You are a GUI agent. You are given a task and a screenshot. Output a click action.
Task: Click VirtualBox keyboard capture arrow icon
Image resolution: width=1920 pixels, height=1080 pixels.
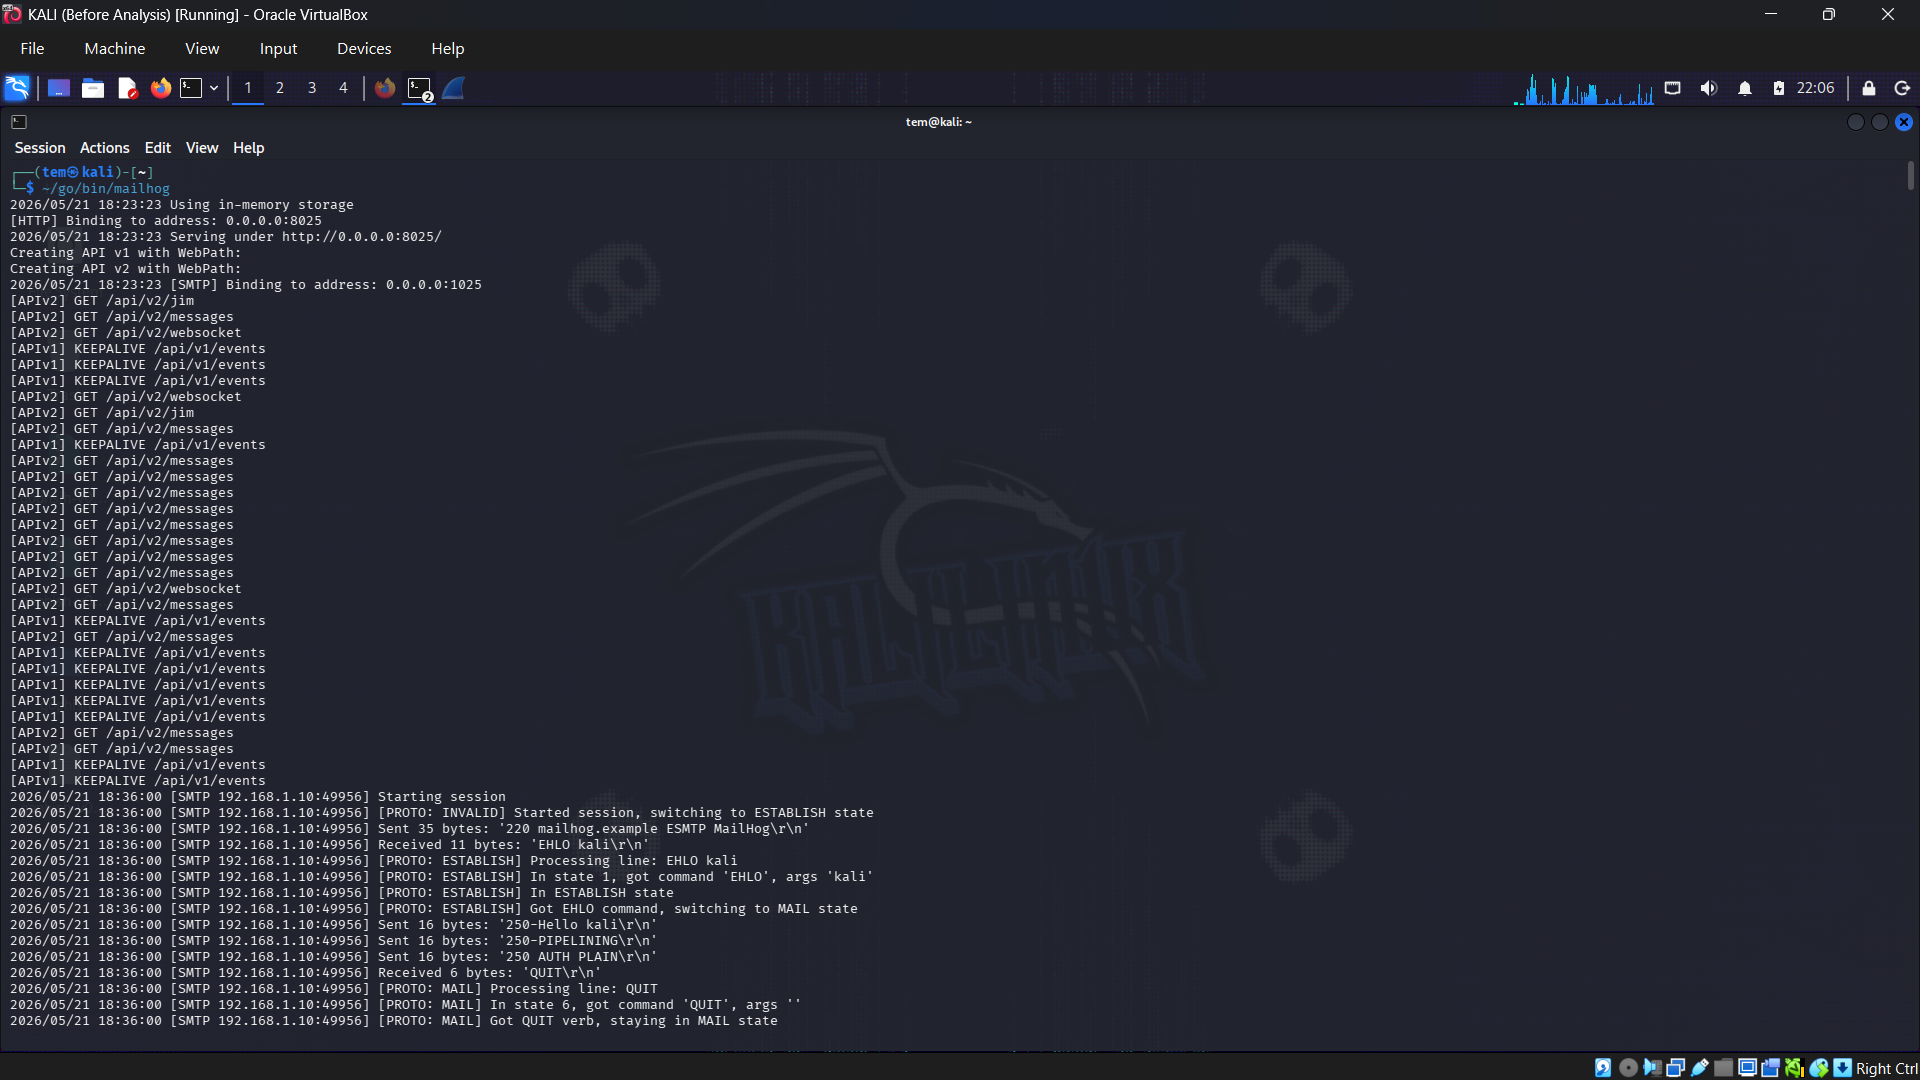[x=1842, y=1068]
